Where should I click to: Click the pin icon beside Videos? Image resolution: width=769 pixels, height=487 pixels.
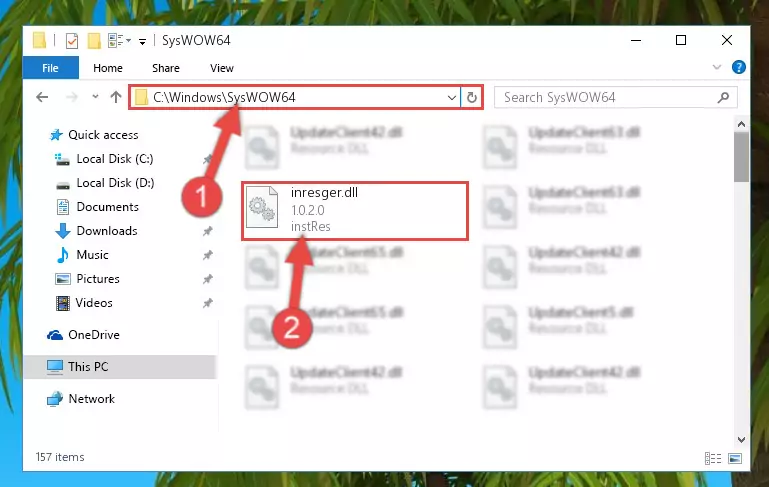[x=207, y=303]
